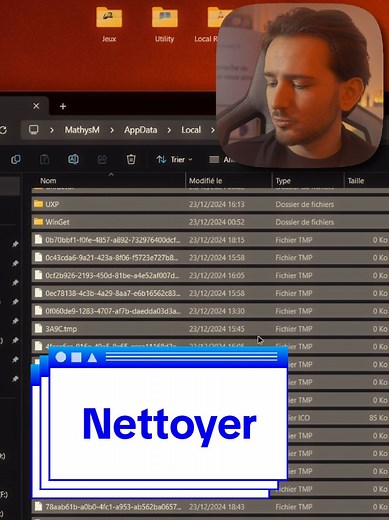This screenshot has height=520, width=389.
Task: Add a new Explorer tab
Action: (x=63, y=106)
